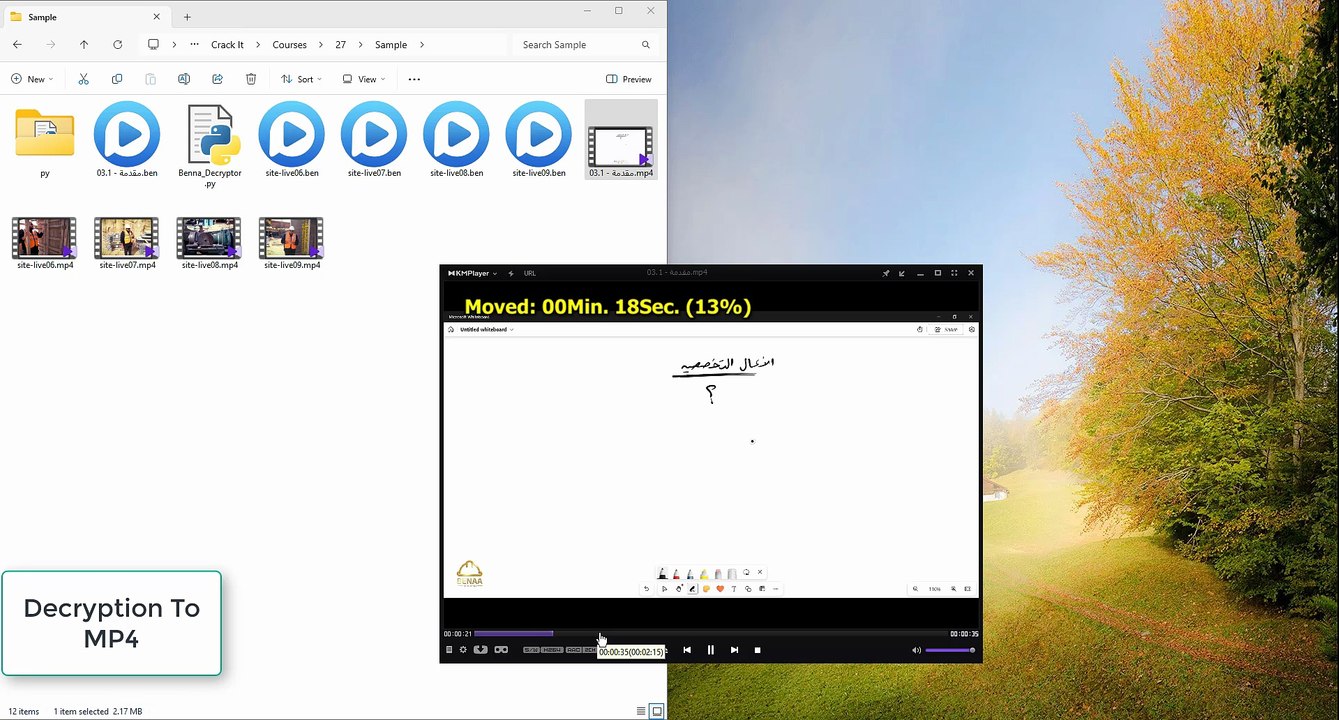Click the KMPlayer lightning bolt icon
This screenshot has width=1339, height=720.
point(511,273)
